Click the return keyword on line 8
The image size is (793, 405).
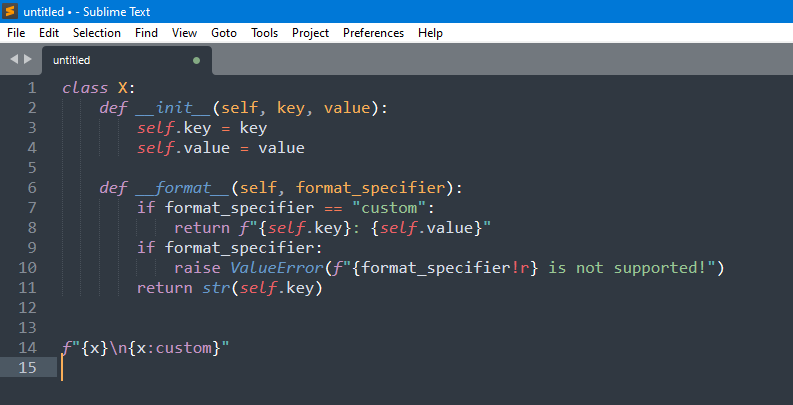tap(202, 228)
